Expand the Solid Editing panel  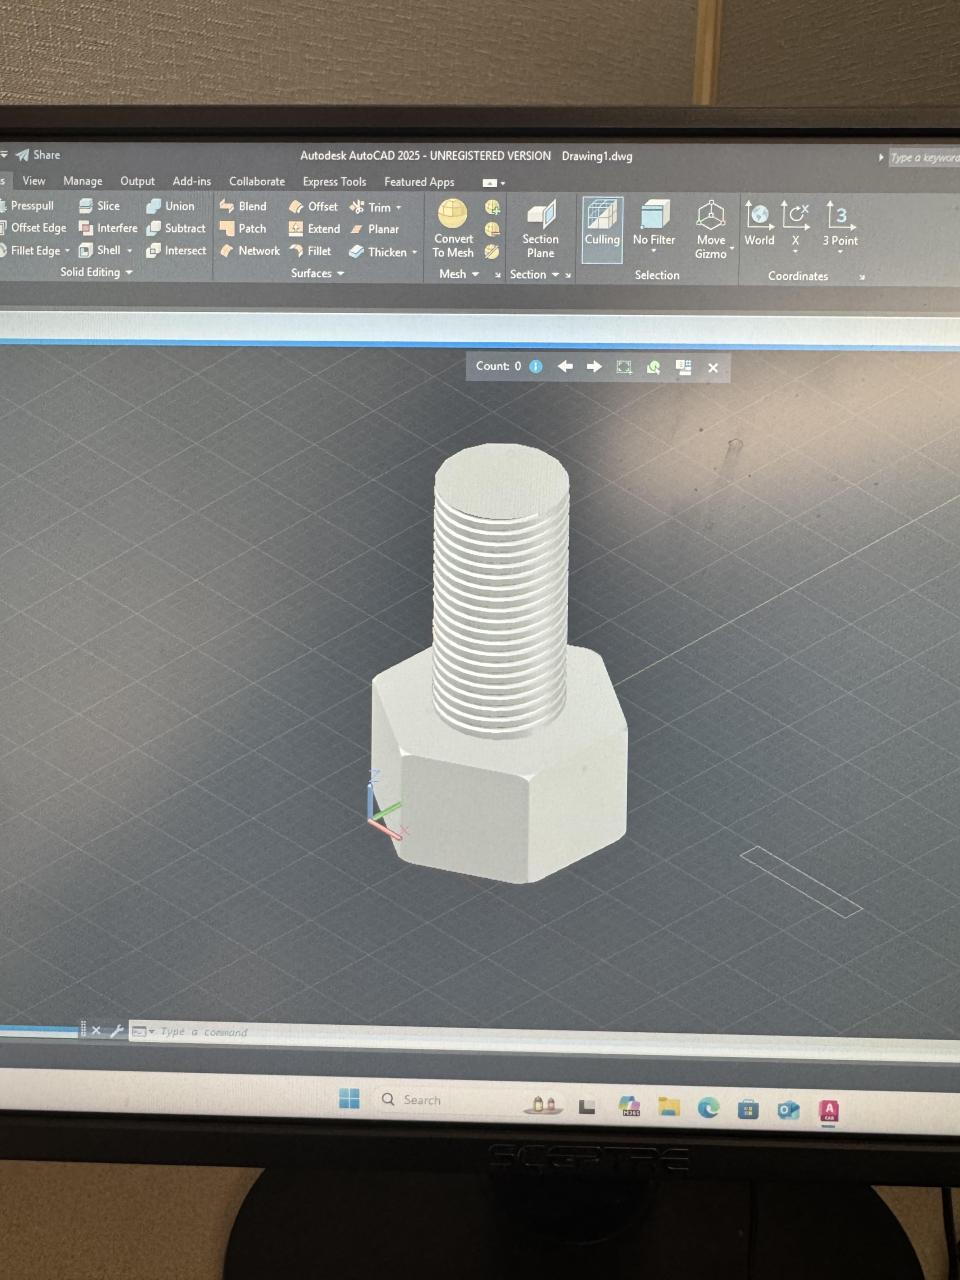pos(96,272)
